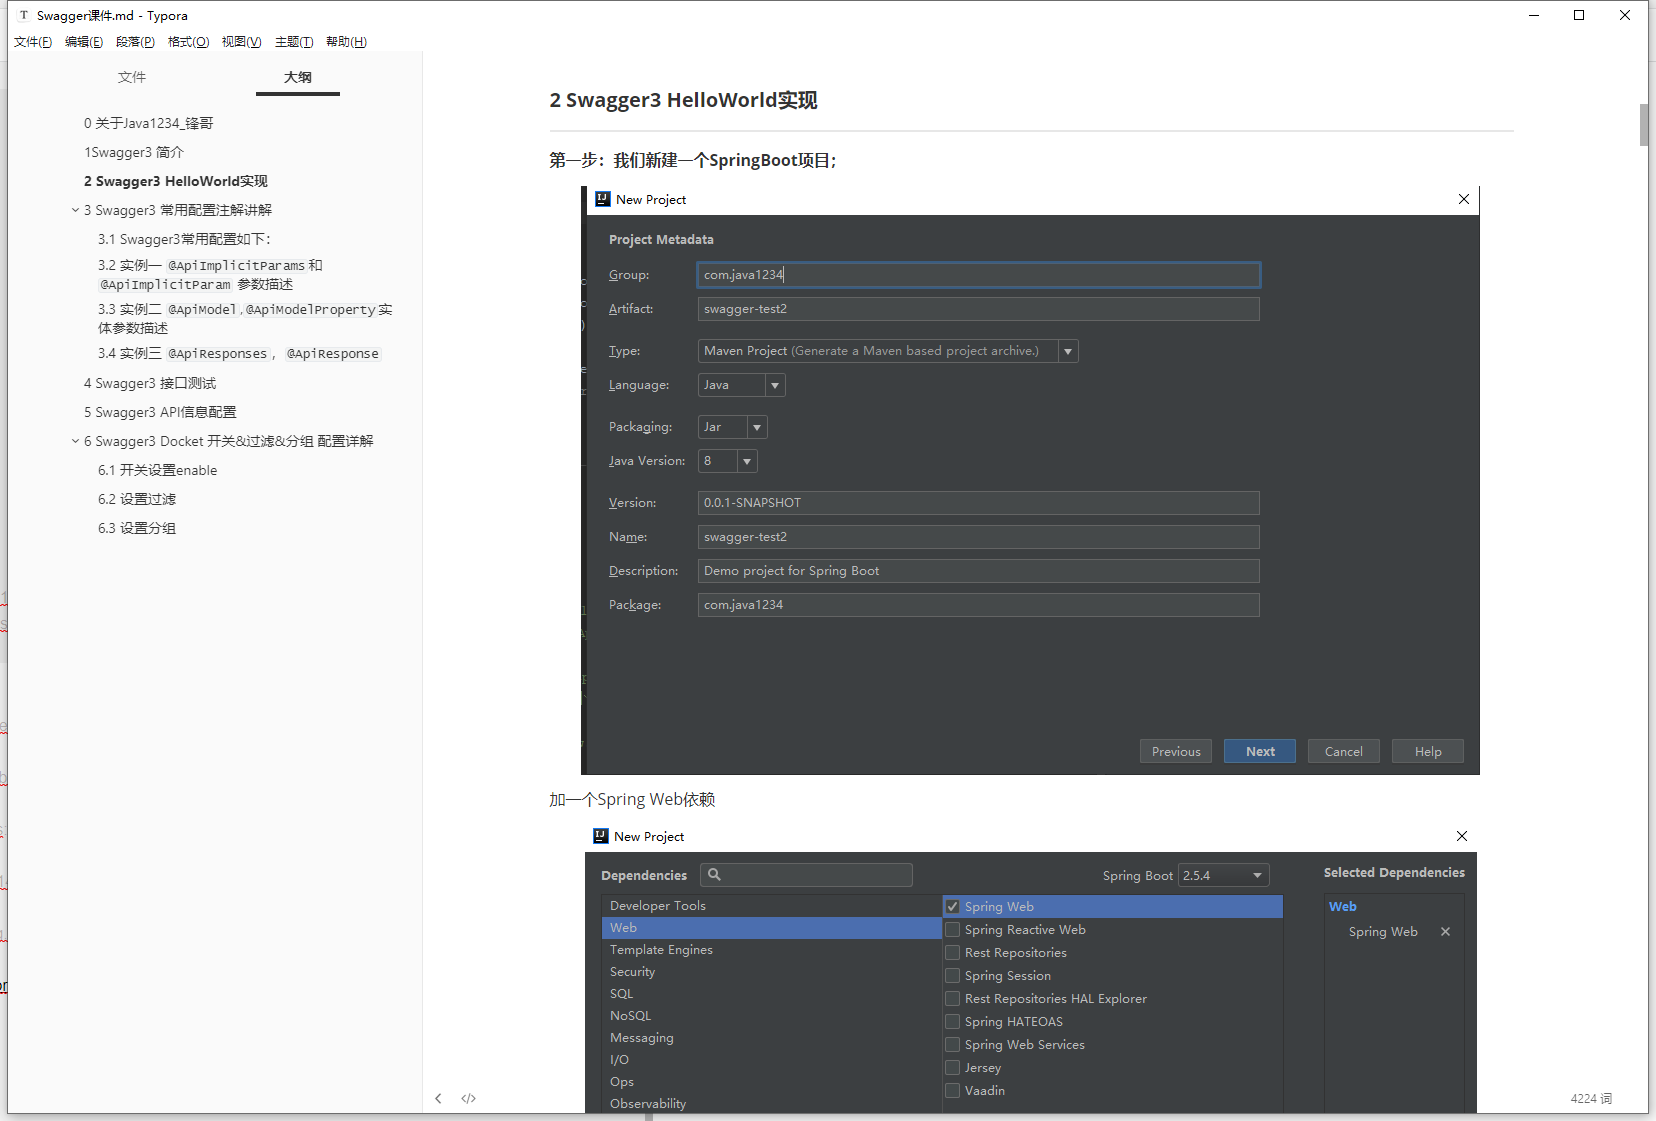The height and width of the screenshot is (1121, 1656).
Task: Check the Spring Web Services checkbox
Action: click(953, 1045)
